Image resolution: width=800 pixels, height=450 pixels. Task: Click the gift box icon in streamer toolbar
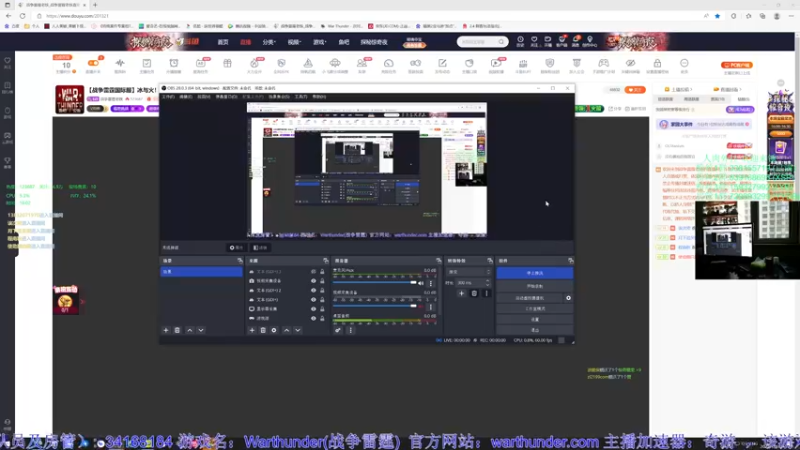[x=228, y=63]
